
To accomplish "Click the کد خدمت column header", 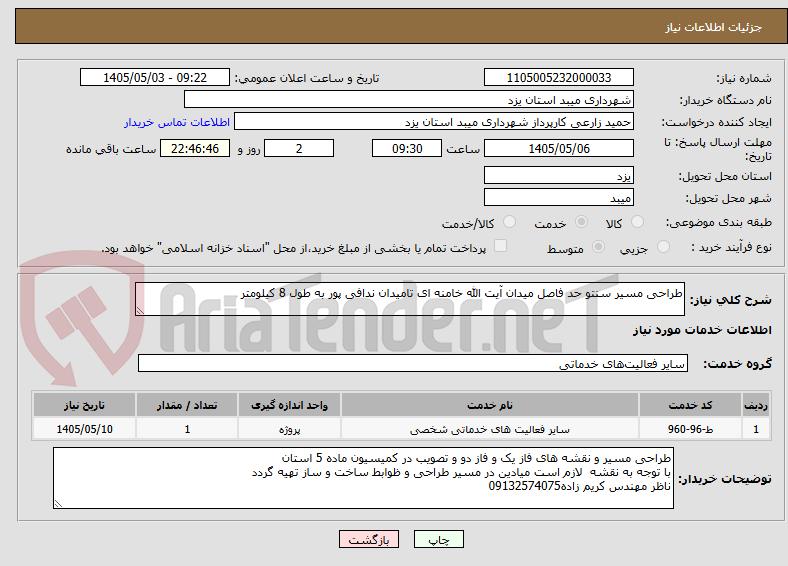I will (691, 405).
